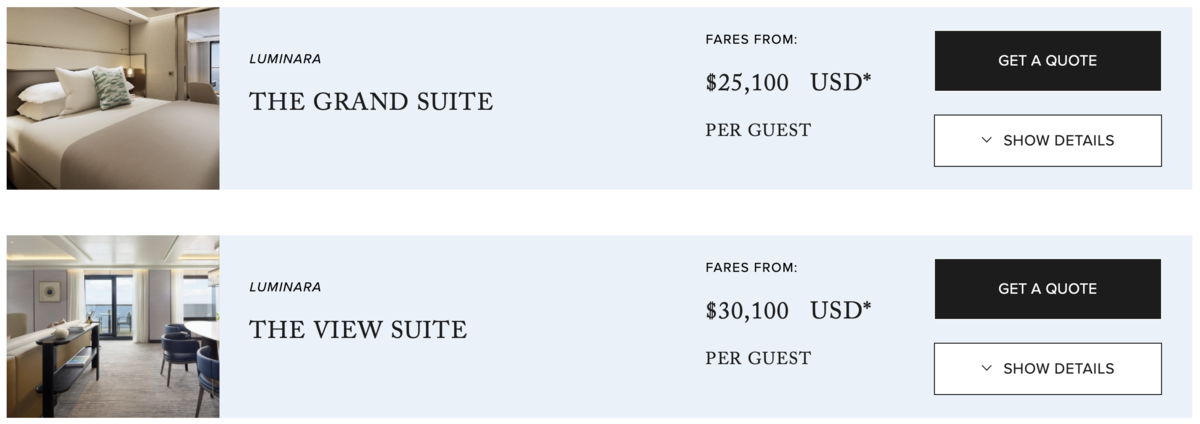Image resolution: width=1200 pixels, height=424 pixels.
Task: Click Per Guest text under $30,100
Action: tap(758, 358)
